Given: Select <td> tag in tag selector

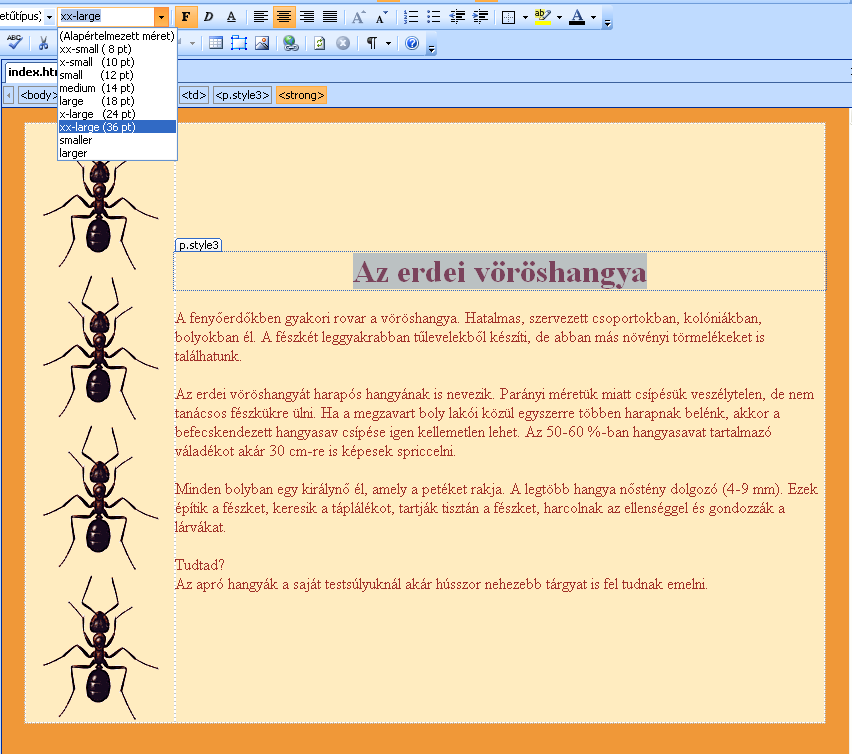Looking at the screenshot, I should point(194,95).
